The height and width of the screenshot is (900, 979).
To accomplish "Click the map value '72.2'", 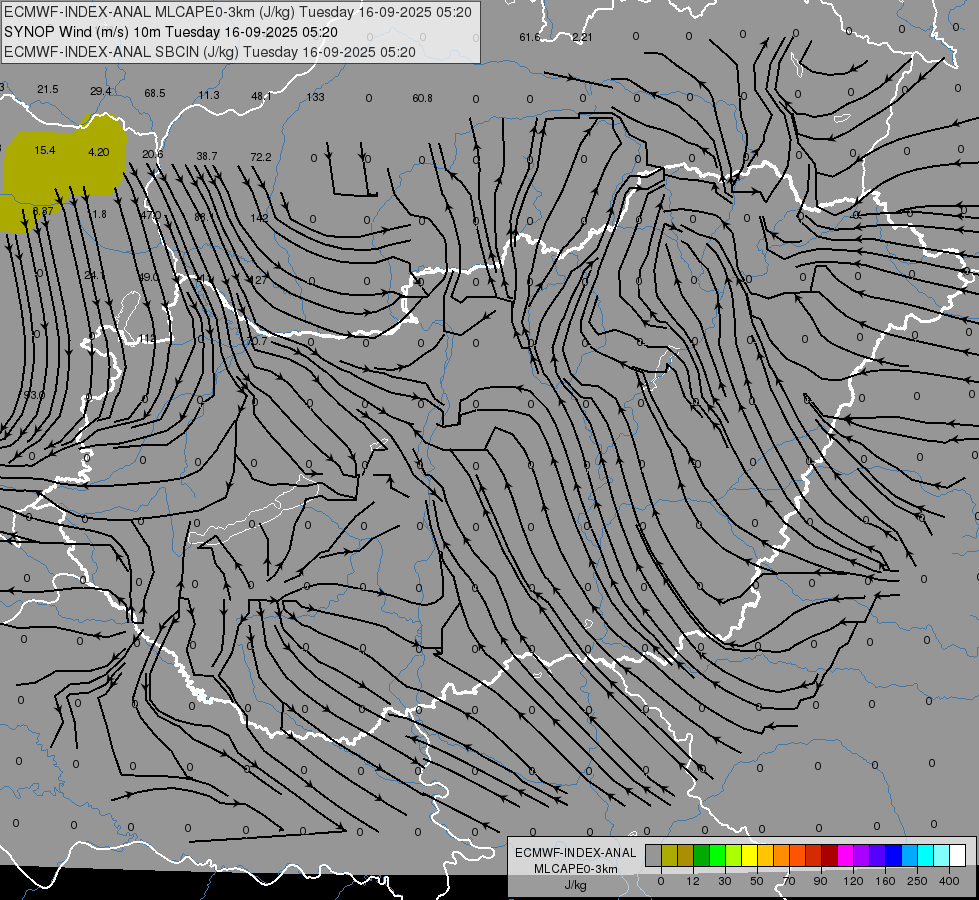I will tap(261, 157).
